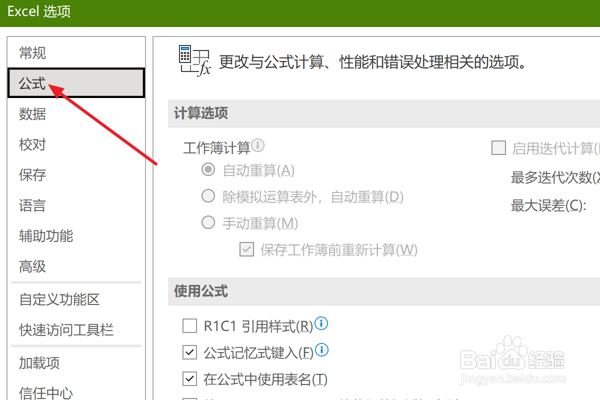Click the 使用公式 section header
The height and width of the screenshot is (400, 600).
[x=384, y=291]
